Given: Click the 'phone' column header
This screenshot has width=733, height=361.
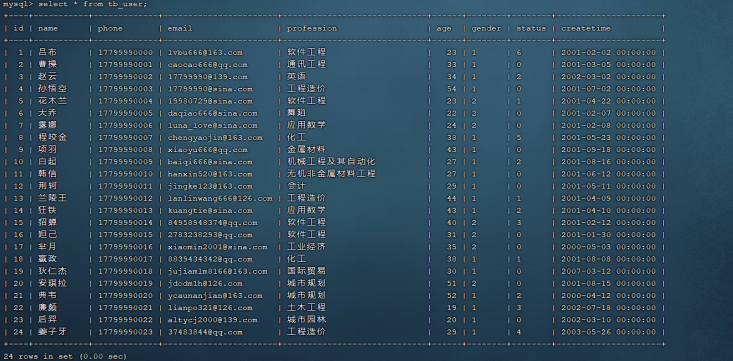Looking at the screenshot, I should 110,29.
